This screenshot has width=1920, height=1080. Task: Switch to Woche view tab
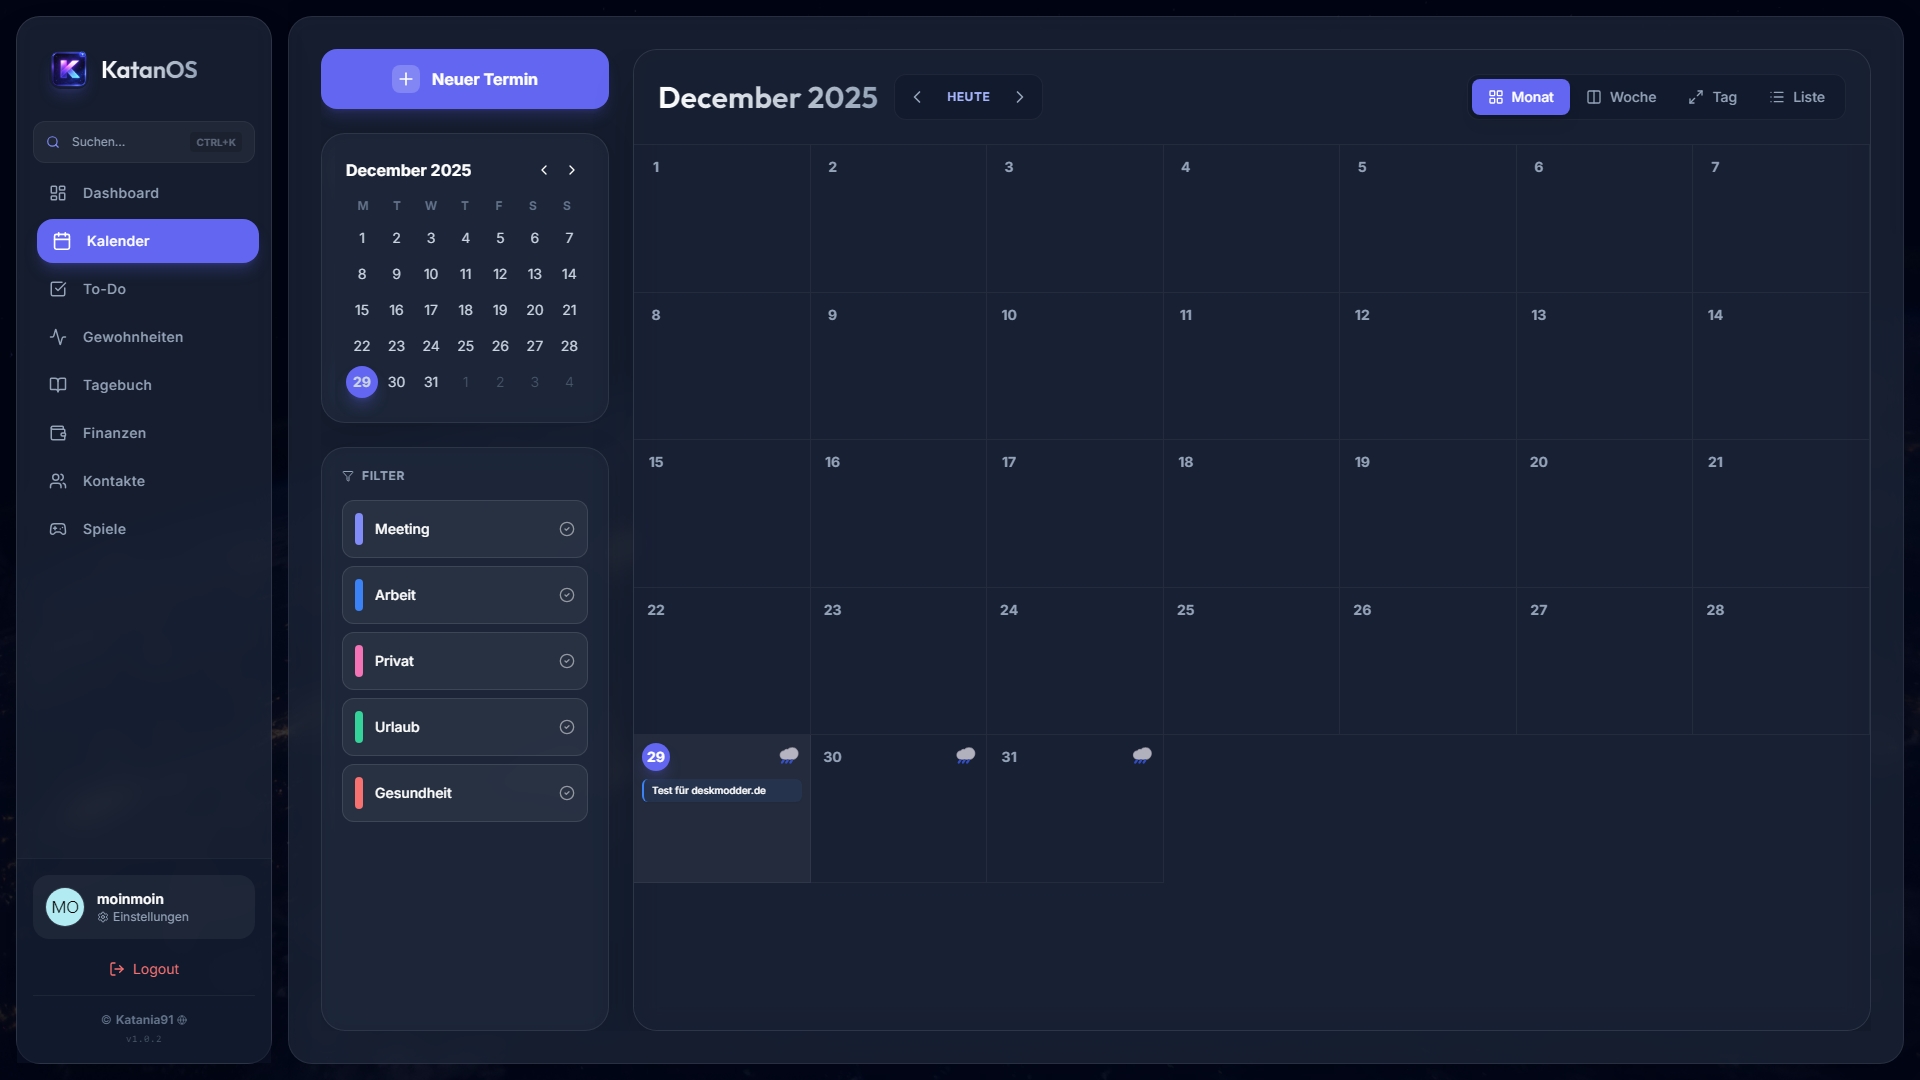click(x=1621, y=97)
